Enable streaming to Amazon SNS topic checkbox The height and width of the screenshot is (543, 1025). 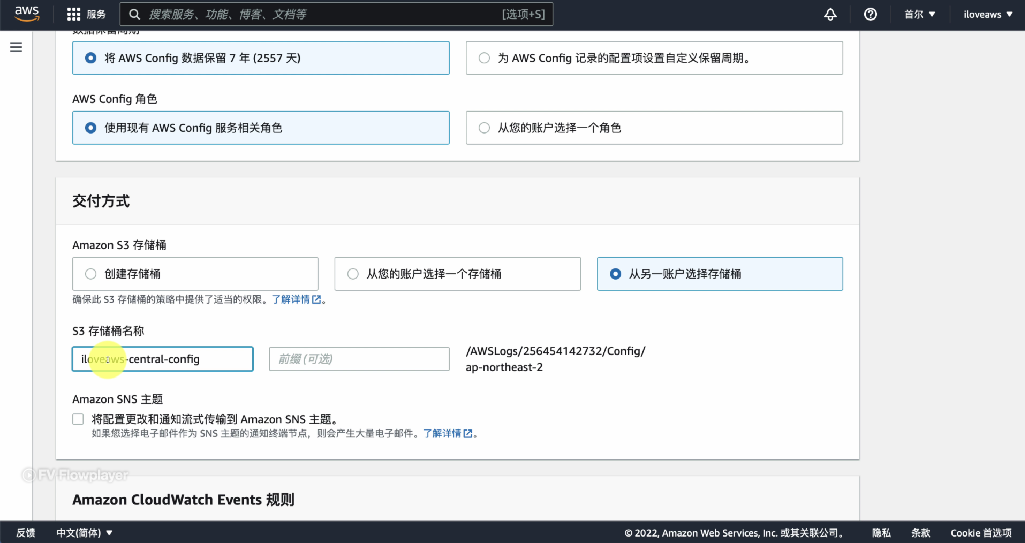click(x=78, y=419)
